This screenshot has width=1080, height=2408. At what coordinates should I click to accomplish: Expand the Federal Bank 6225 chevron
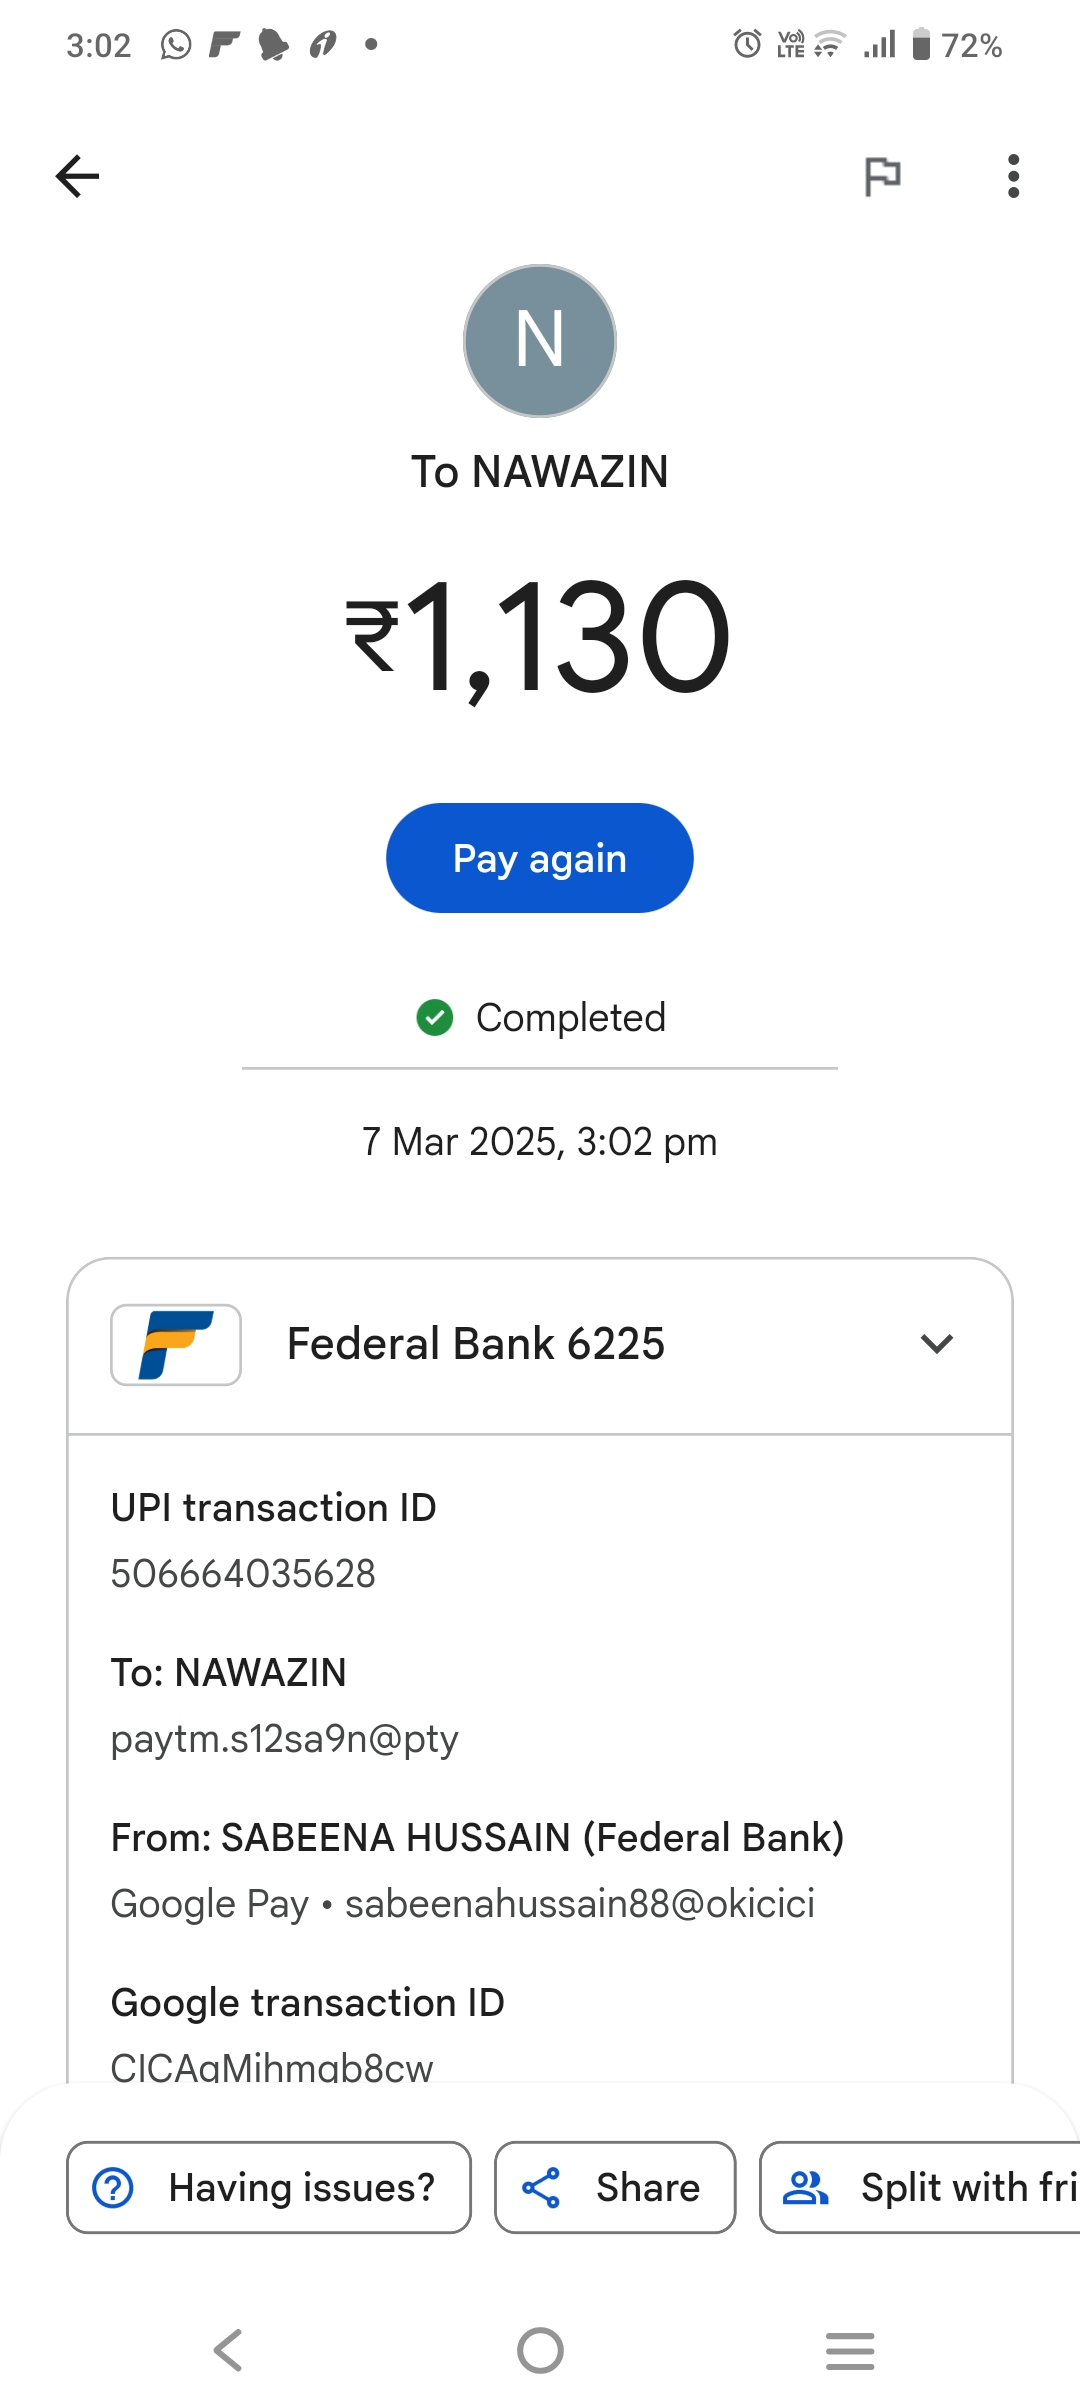tap(936, 1343)
